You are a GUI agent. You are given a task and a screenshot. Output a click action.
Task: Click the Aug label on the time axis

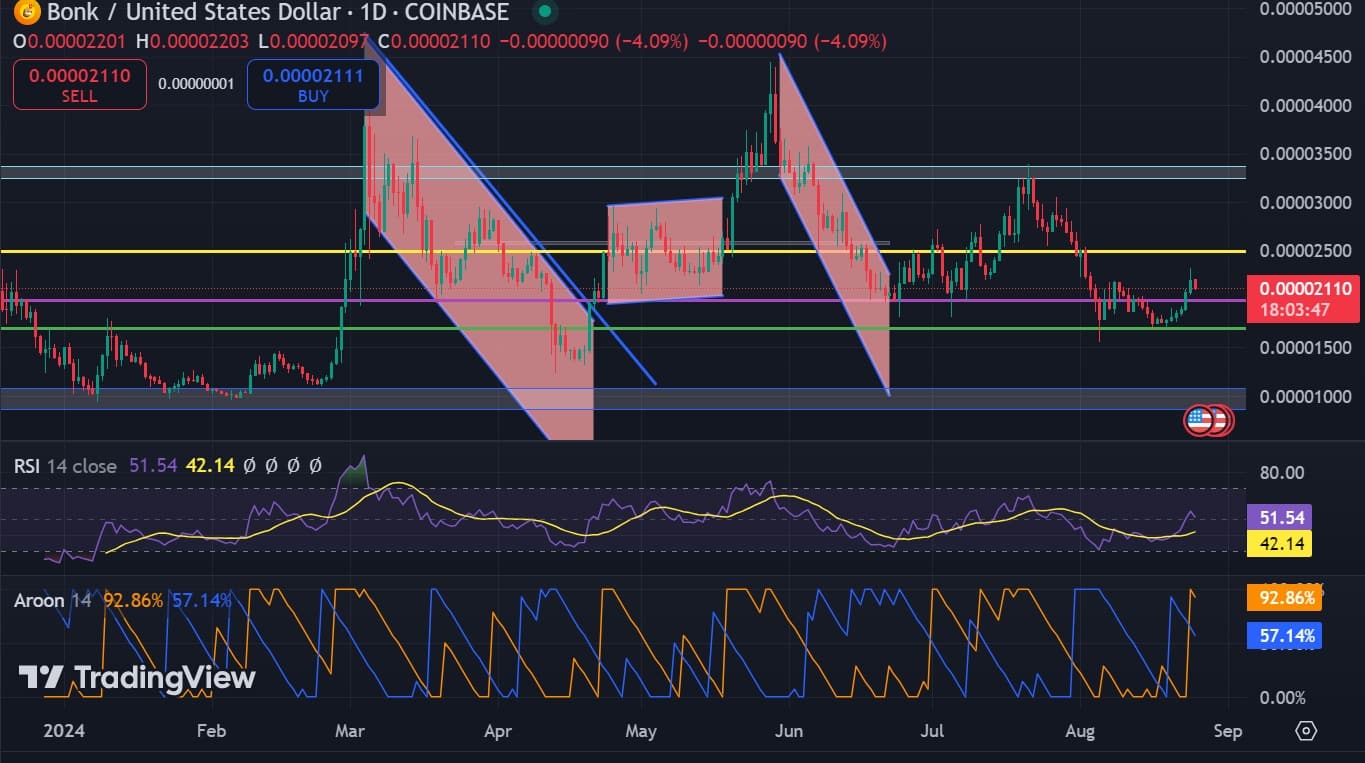(x=1080, y=731)
